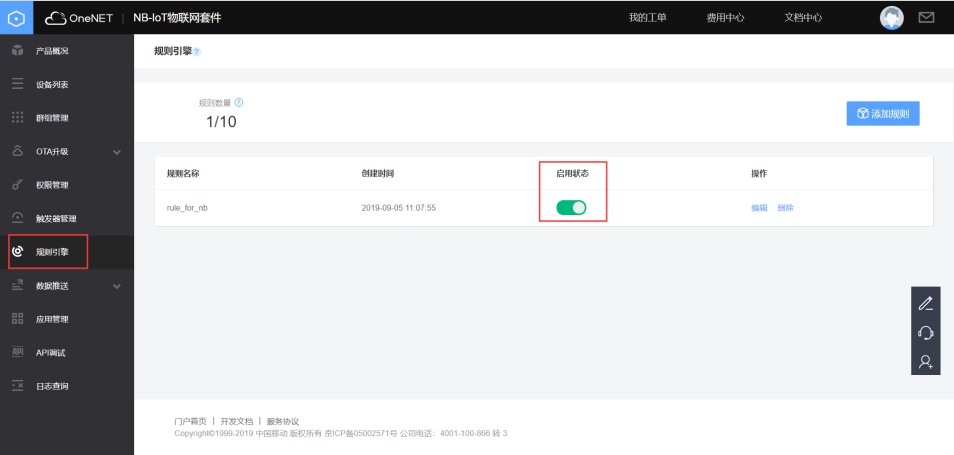
Task: Click 删除 link for rule_for_nb
Action: (785, 208)
